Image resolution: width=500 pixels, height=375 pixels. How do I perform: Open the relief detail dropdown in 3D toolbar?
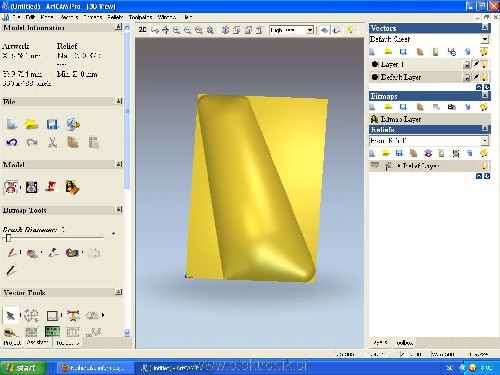click(x=310, y=30)
